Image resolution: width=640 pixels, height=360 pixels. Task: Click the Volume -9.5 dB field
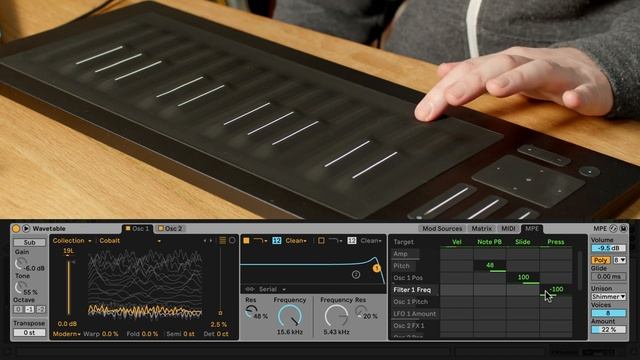(x=609, y=248)
